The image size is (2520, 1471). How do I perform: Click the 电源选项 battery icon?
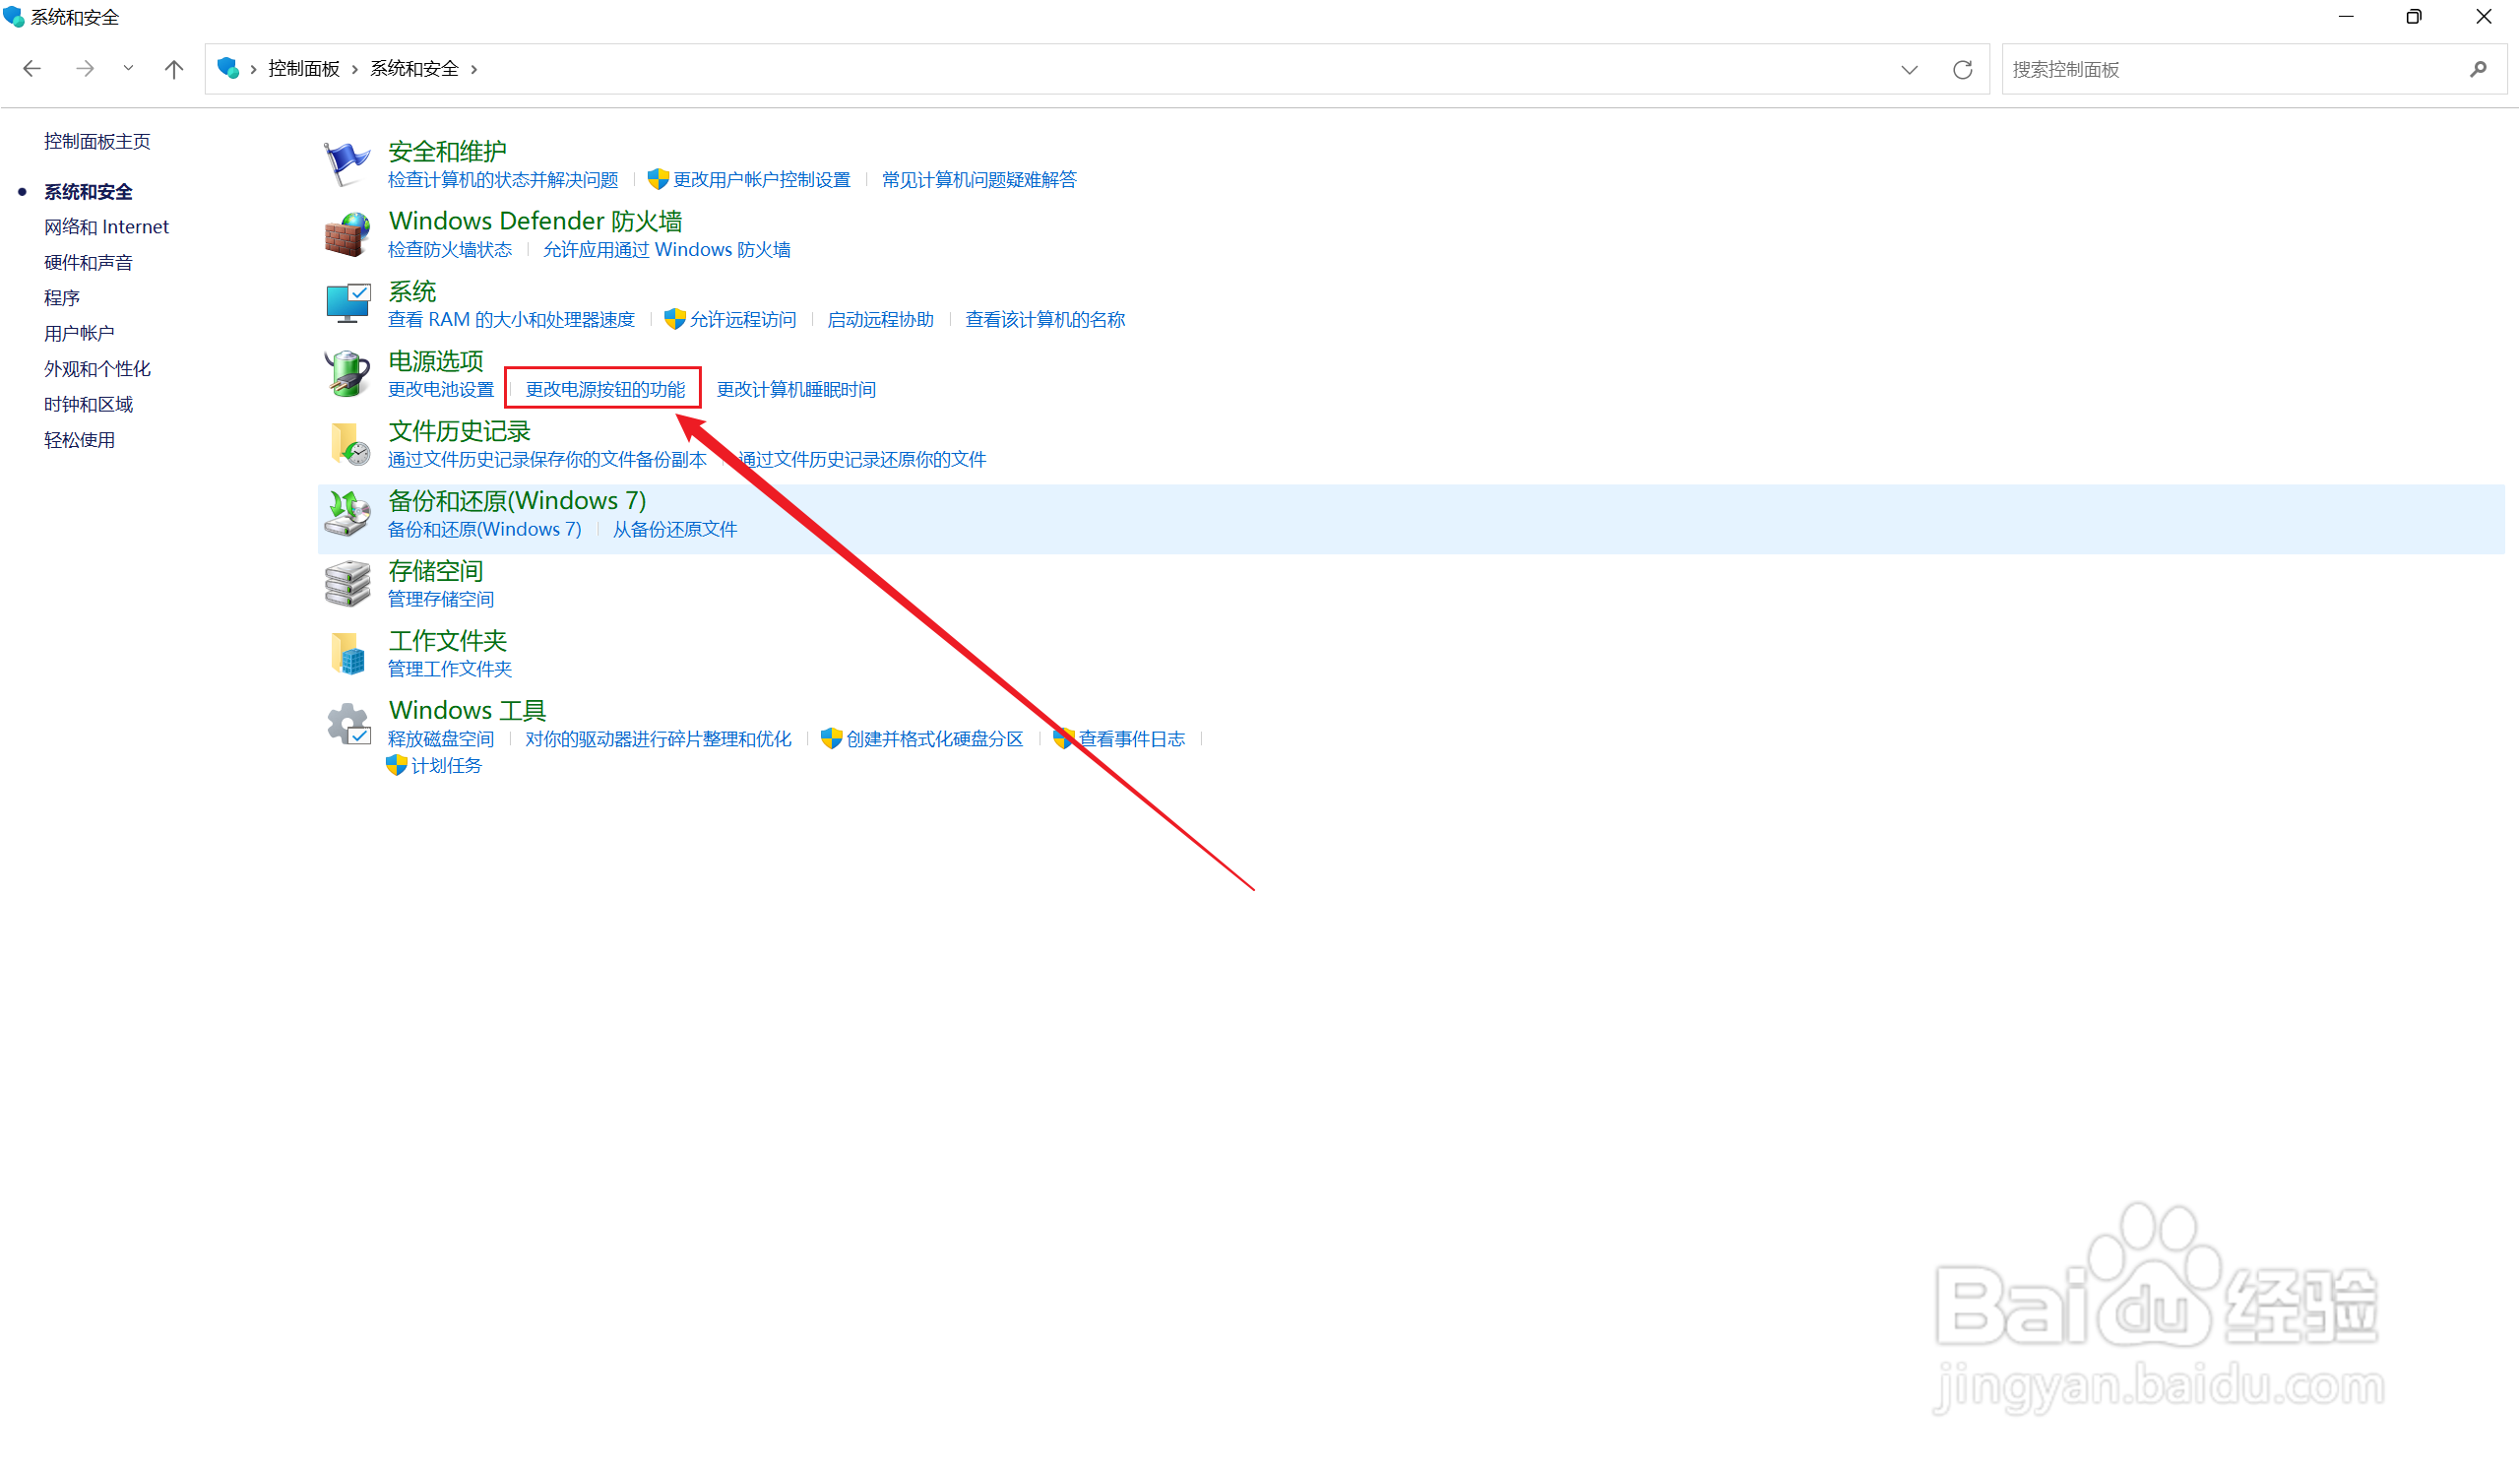[347, 373]
